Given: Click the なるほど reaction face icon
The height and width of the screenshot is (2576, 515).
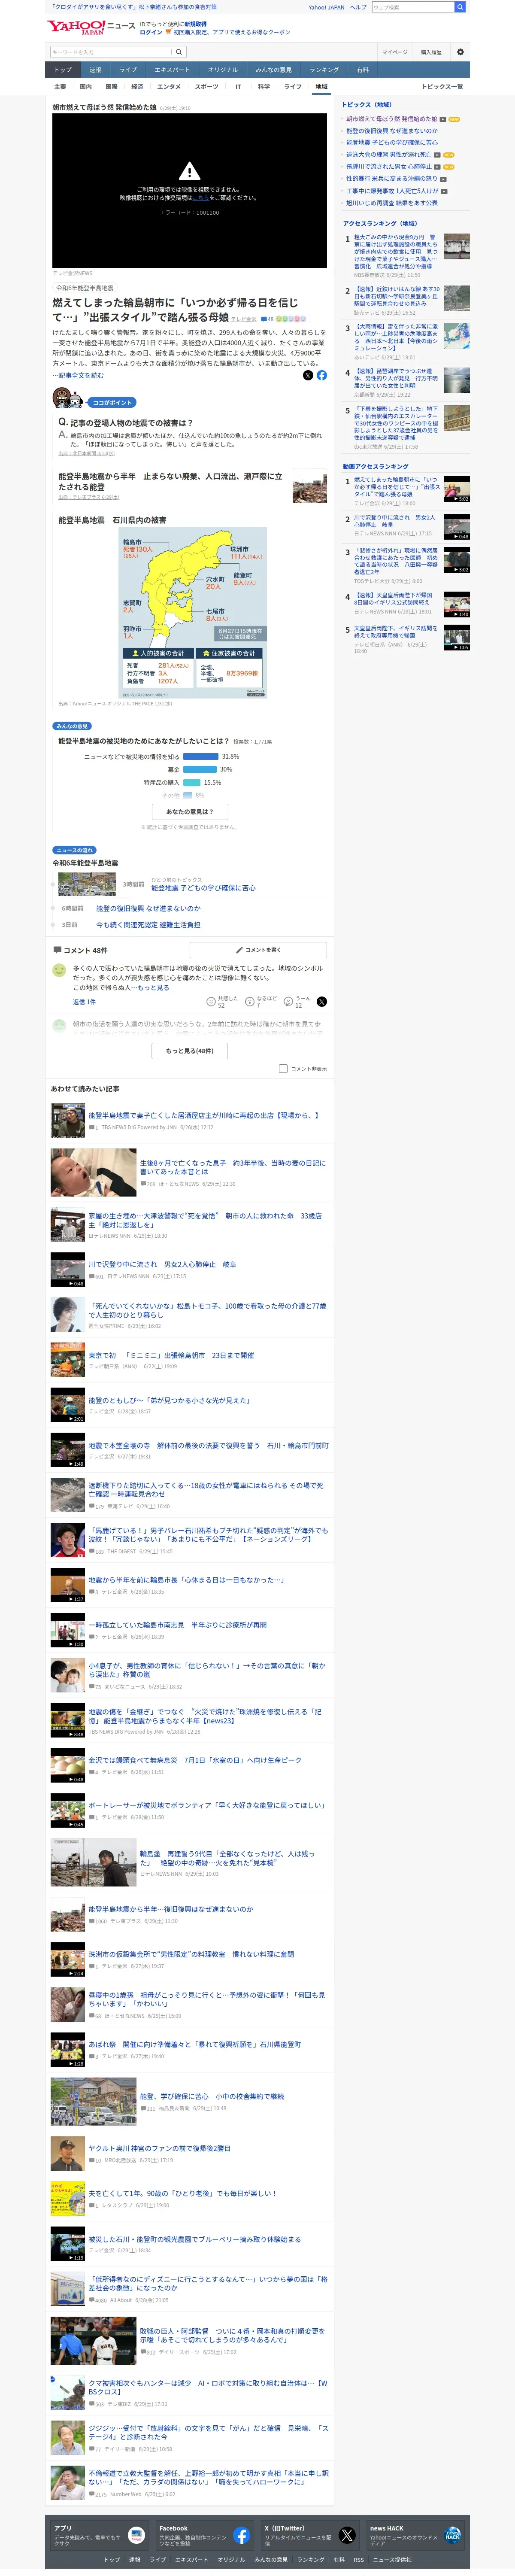Looking at the screenshot, I should (x=250, y=1001).
